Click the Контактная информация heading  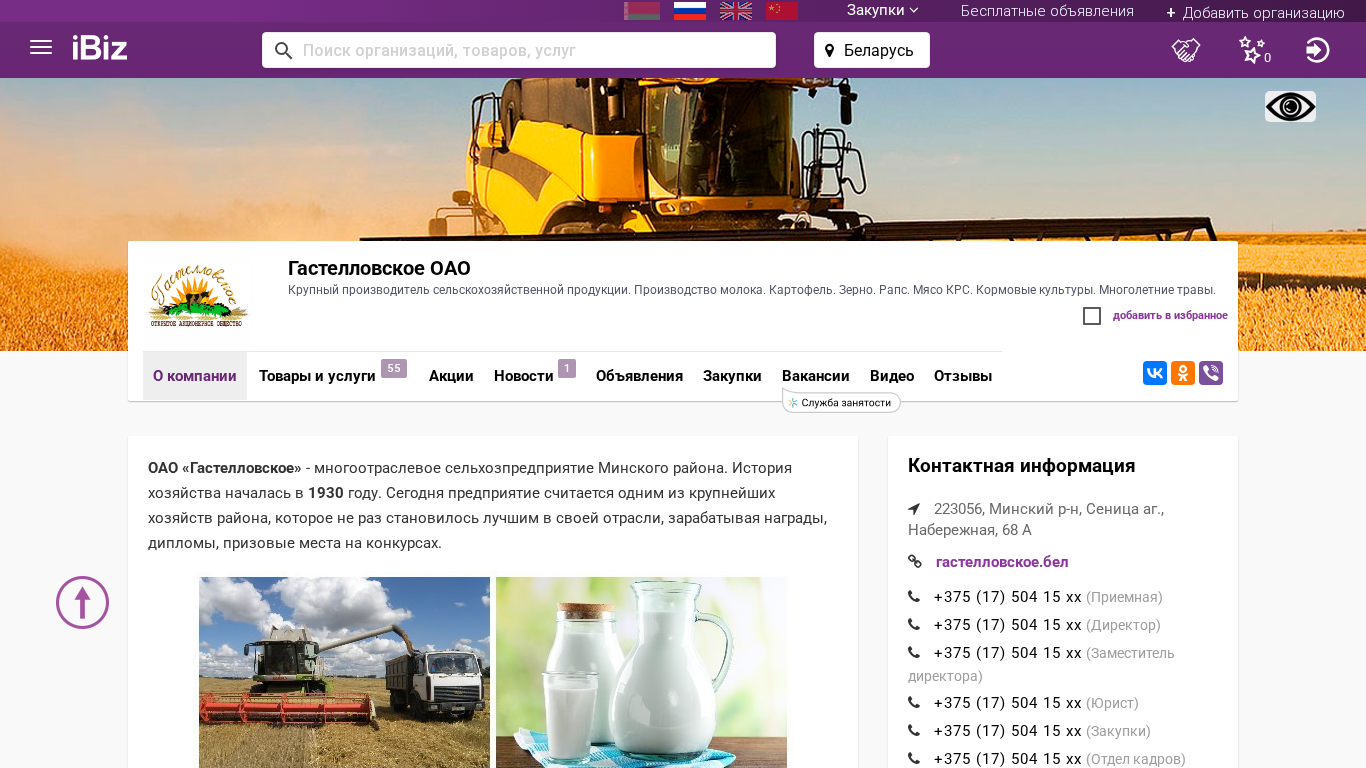tap(1021, 466)
